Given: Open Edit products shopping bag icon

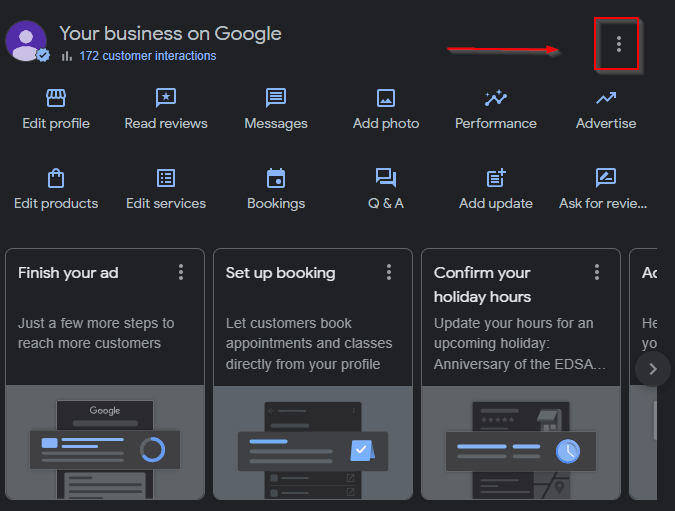Looking at the screenshot, I should pyautogui.click(x=56, y=178).
